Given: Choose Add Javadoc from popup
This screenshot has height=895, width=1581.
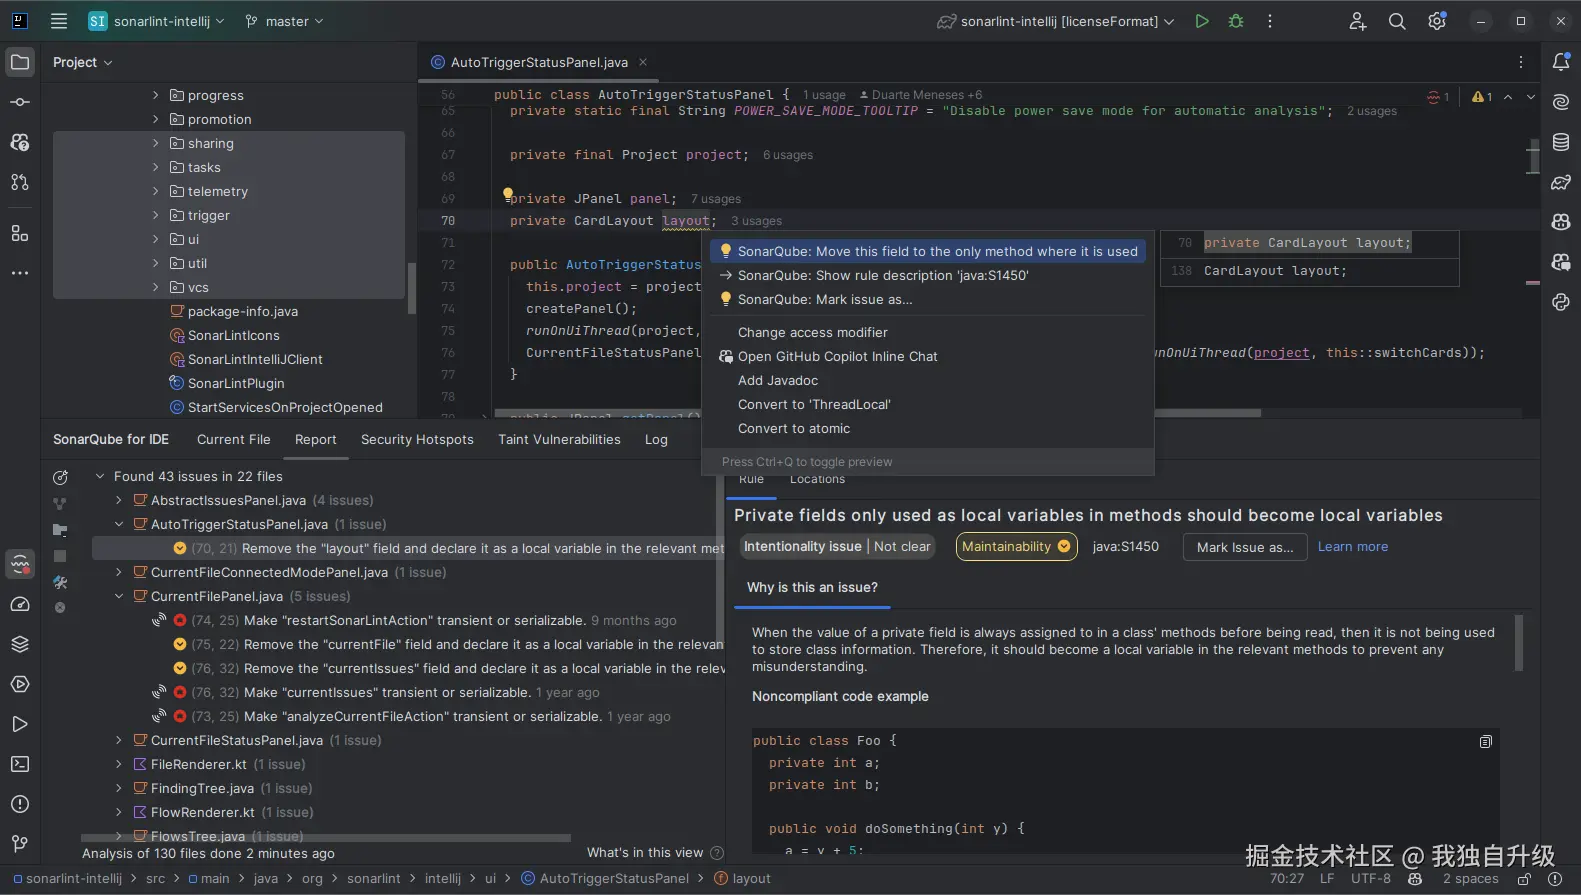Looking at the screenshot, I should tap(928, 381).
